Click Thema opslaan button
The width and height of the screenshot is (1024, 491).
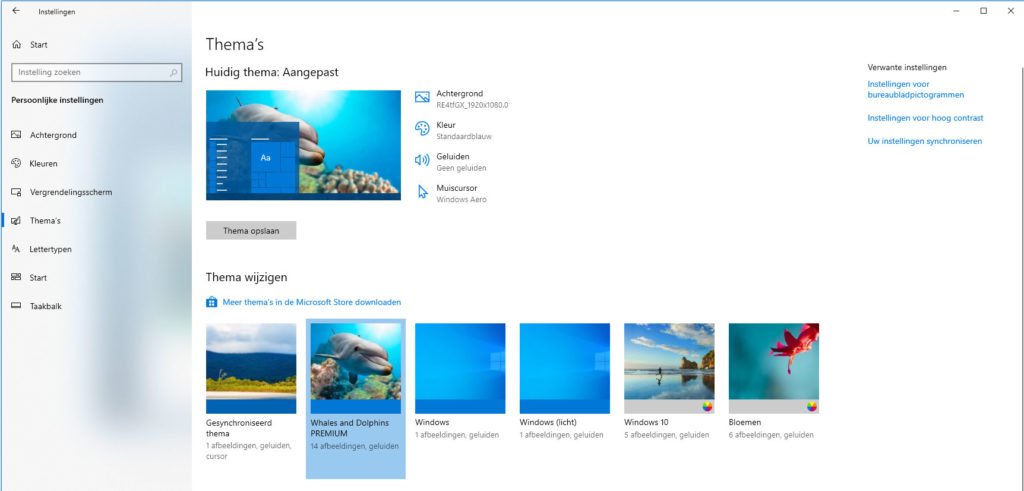[251, 230]
